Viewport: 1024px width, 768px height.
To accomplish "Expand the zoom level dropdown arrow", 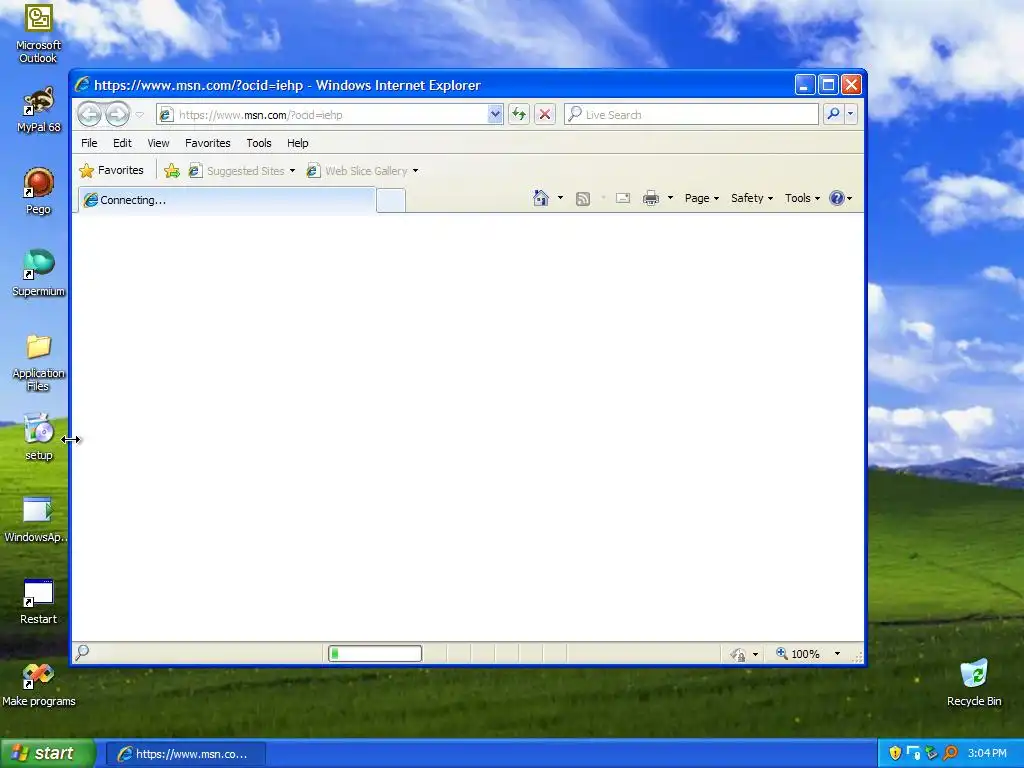I will coord(837,654).
